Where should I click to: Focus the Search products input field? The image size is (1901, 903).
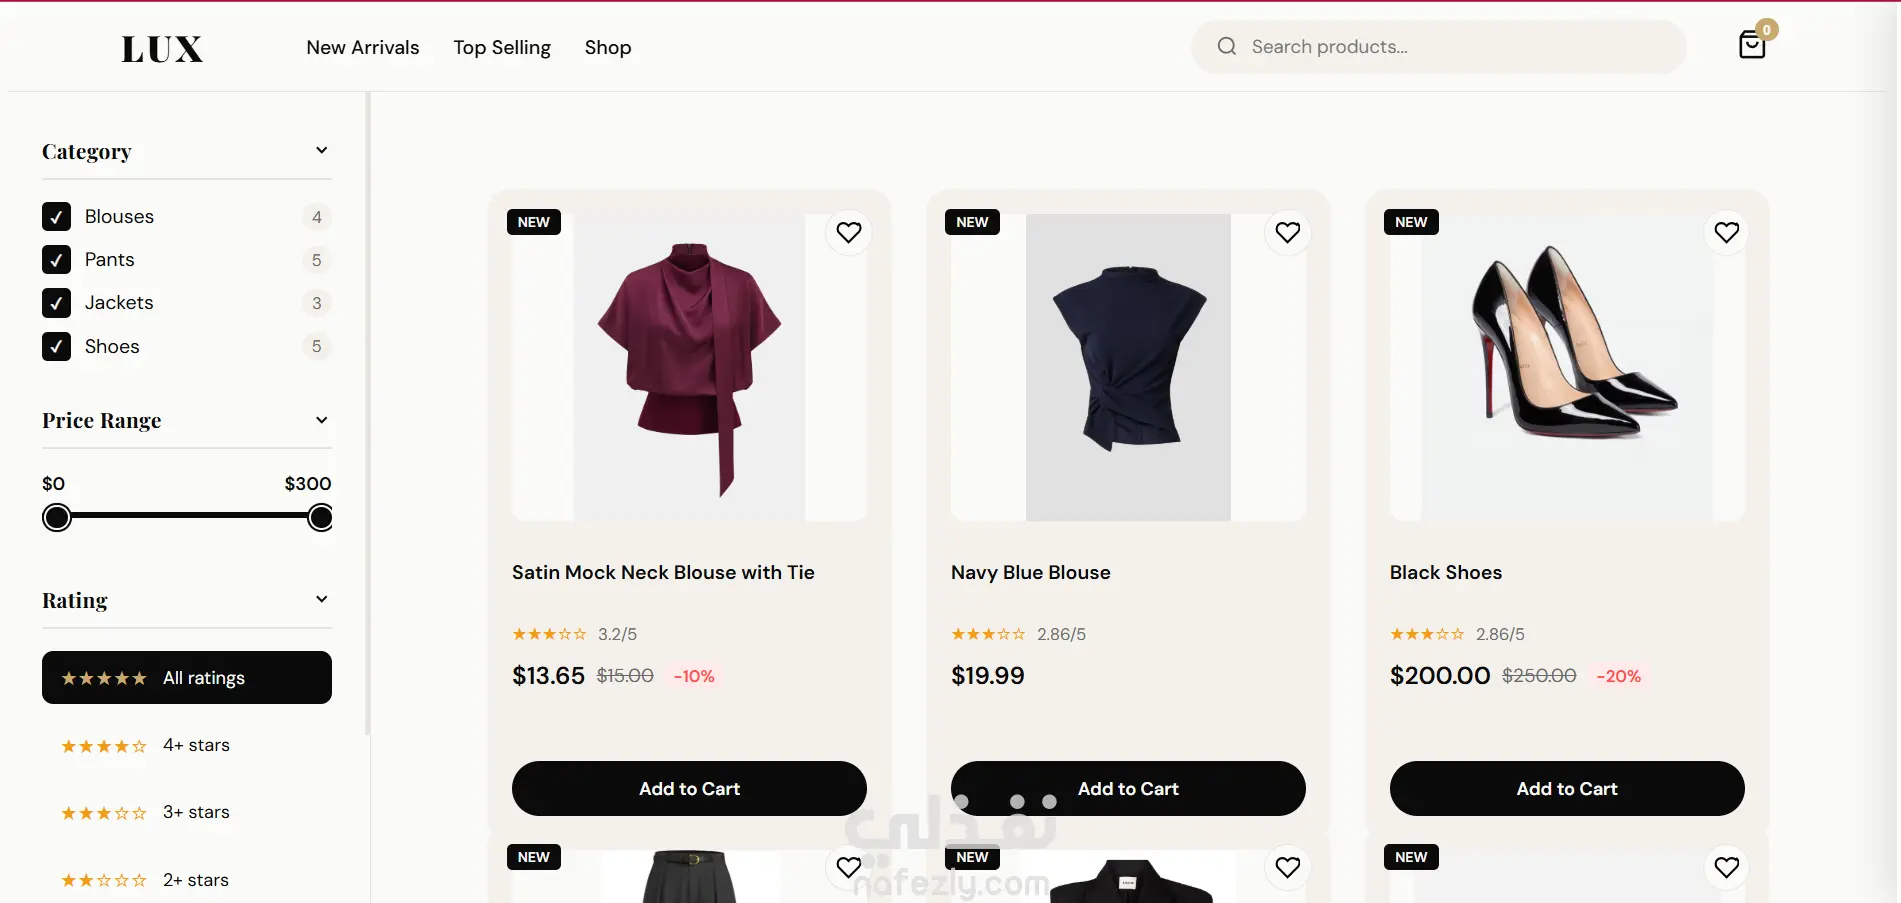click(x=1438, y=46)
